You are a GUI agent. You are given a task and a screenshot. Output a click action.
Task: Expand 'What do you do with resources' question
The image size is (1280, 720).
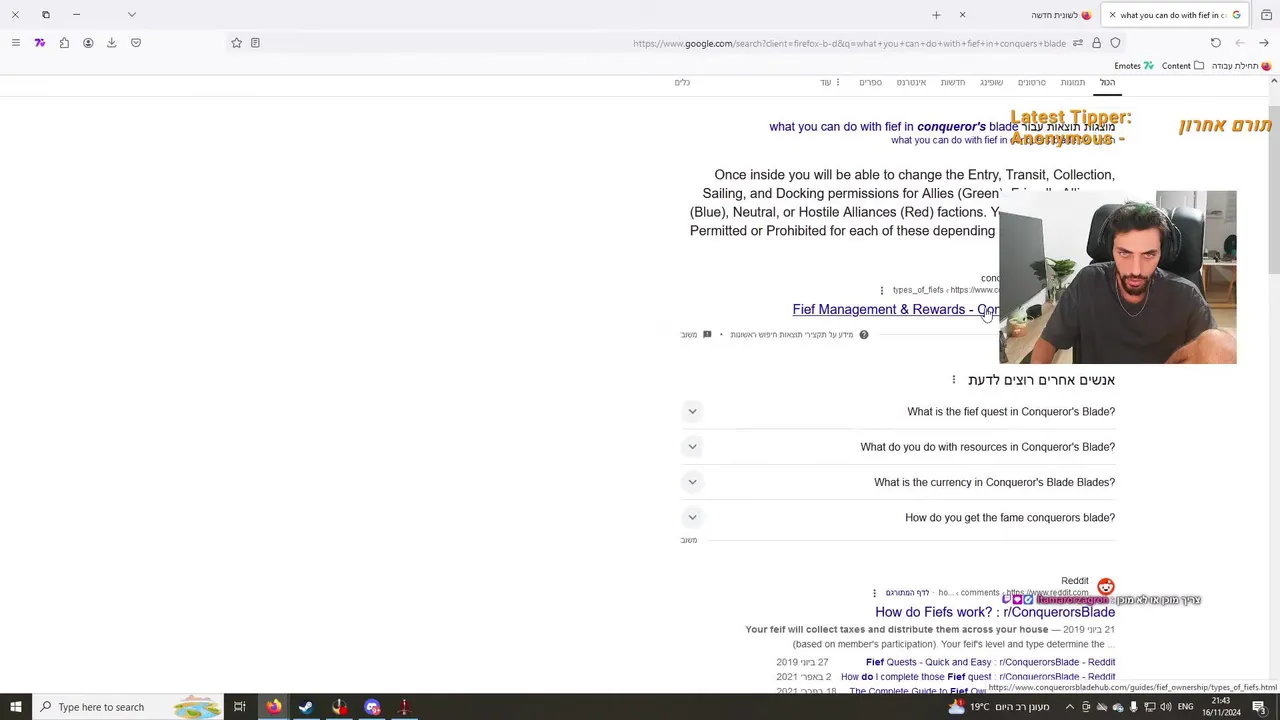tap(898, 447)
